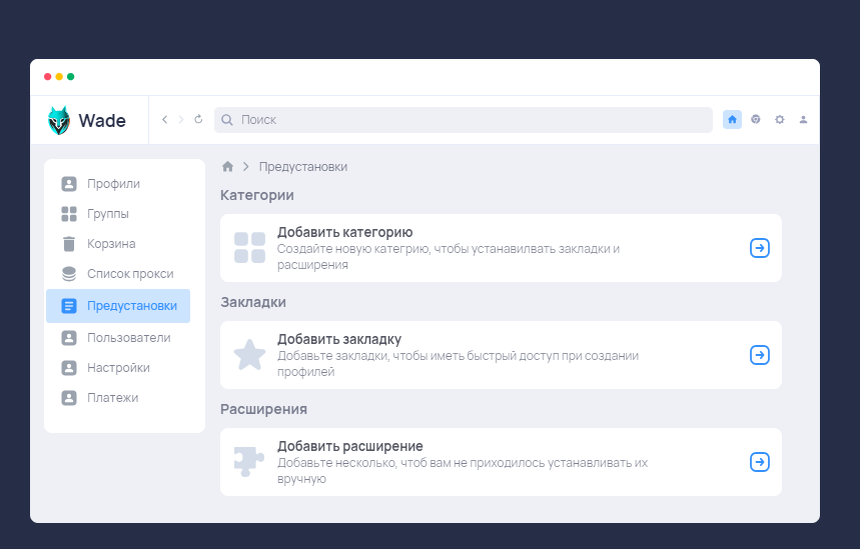Screen dimensions: 860x549
Task: Click the Профили sidebar icon
Action: [x=69, y=184]
